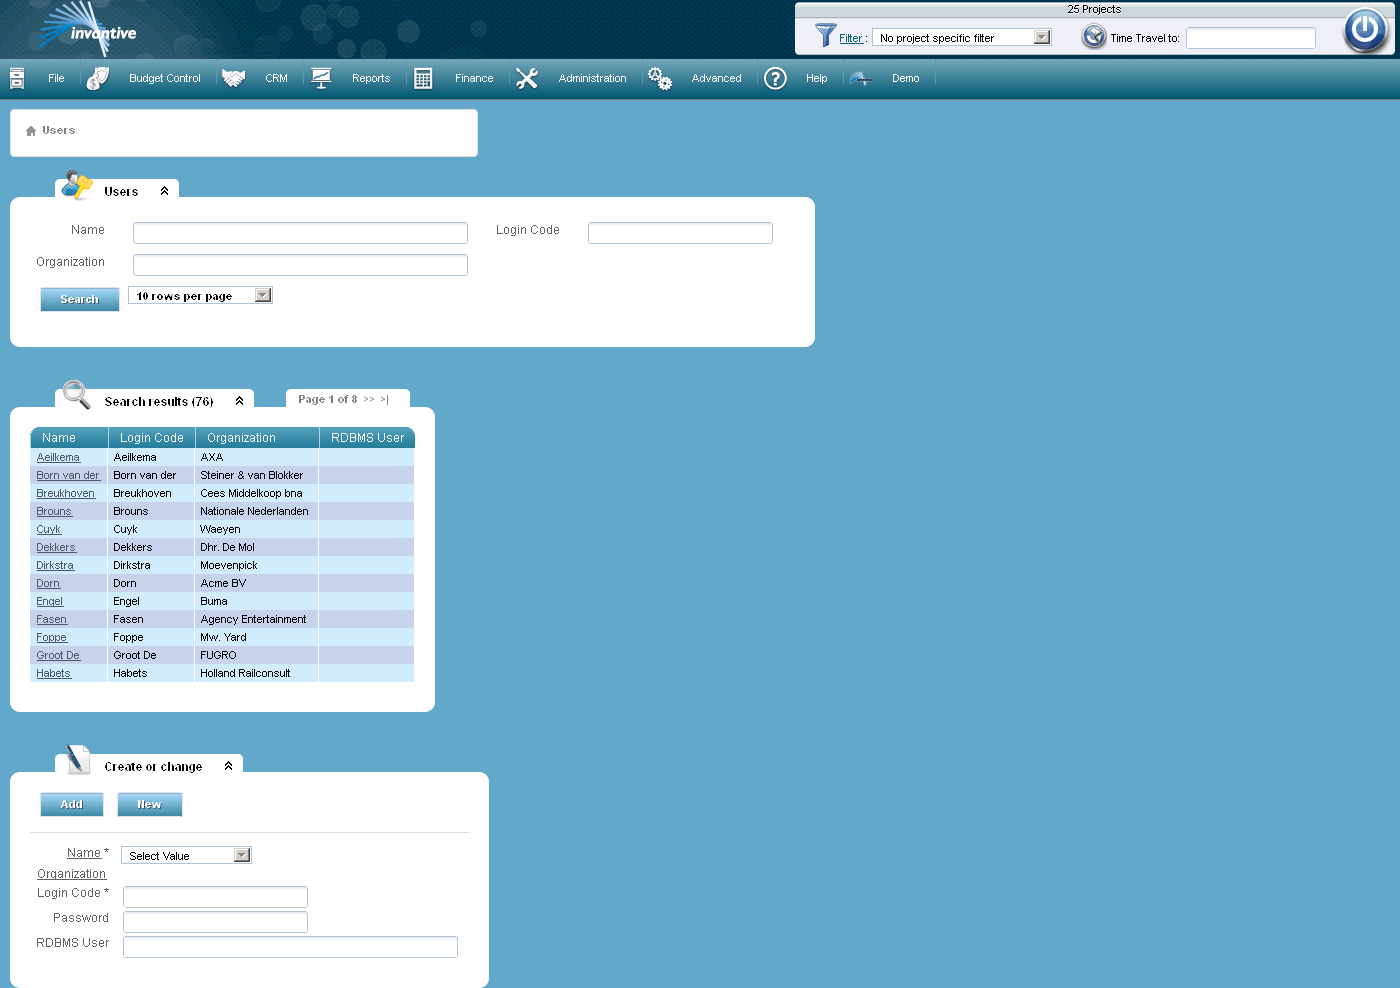1400x988 pixels.
Task: Click the Name search input field
Action: (x=300, y=233)
